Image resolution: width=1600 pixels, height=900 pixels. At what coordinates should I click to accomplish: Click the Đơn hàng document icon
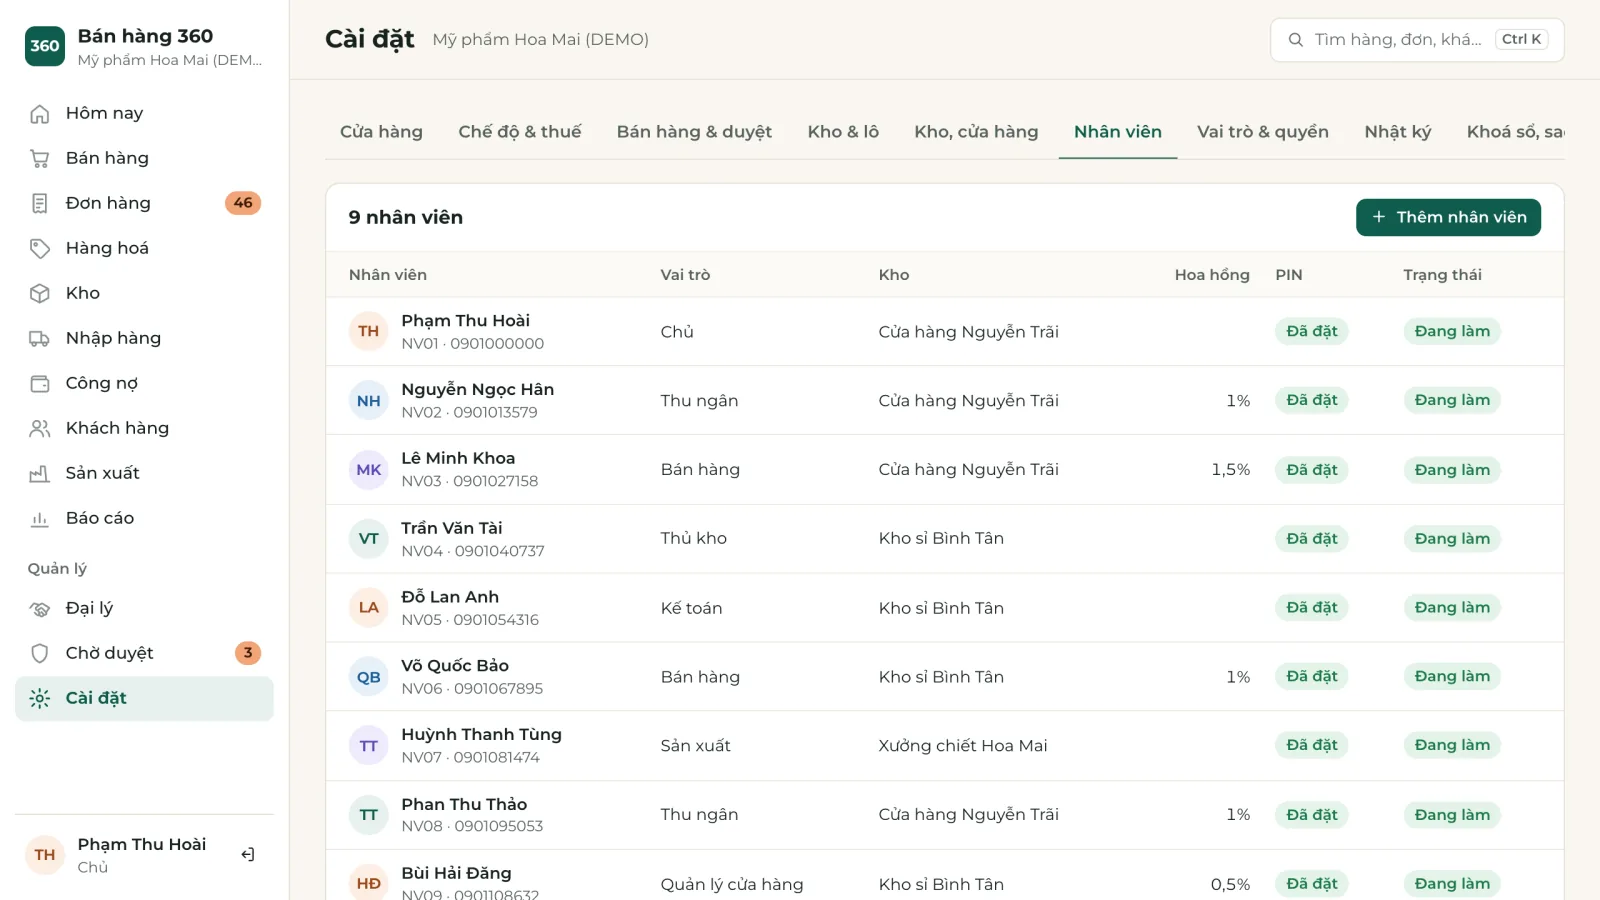coord(40,204)
